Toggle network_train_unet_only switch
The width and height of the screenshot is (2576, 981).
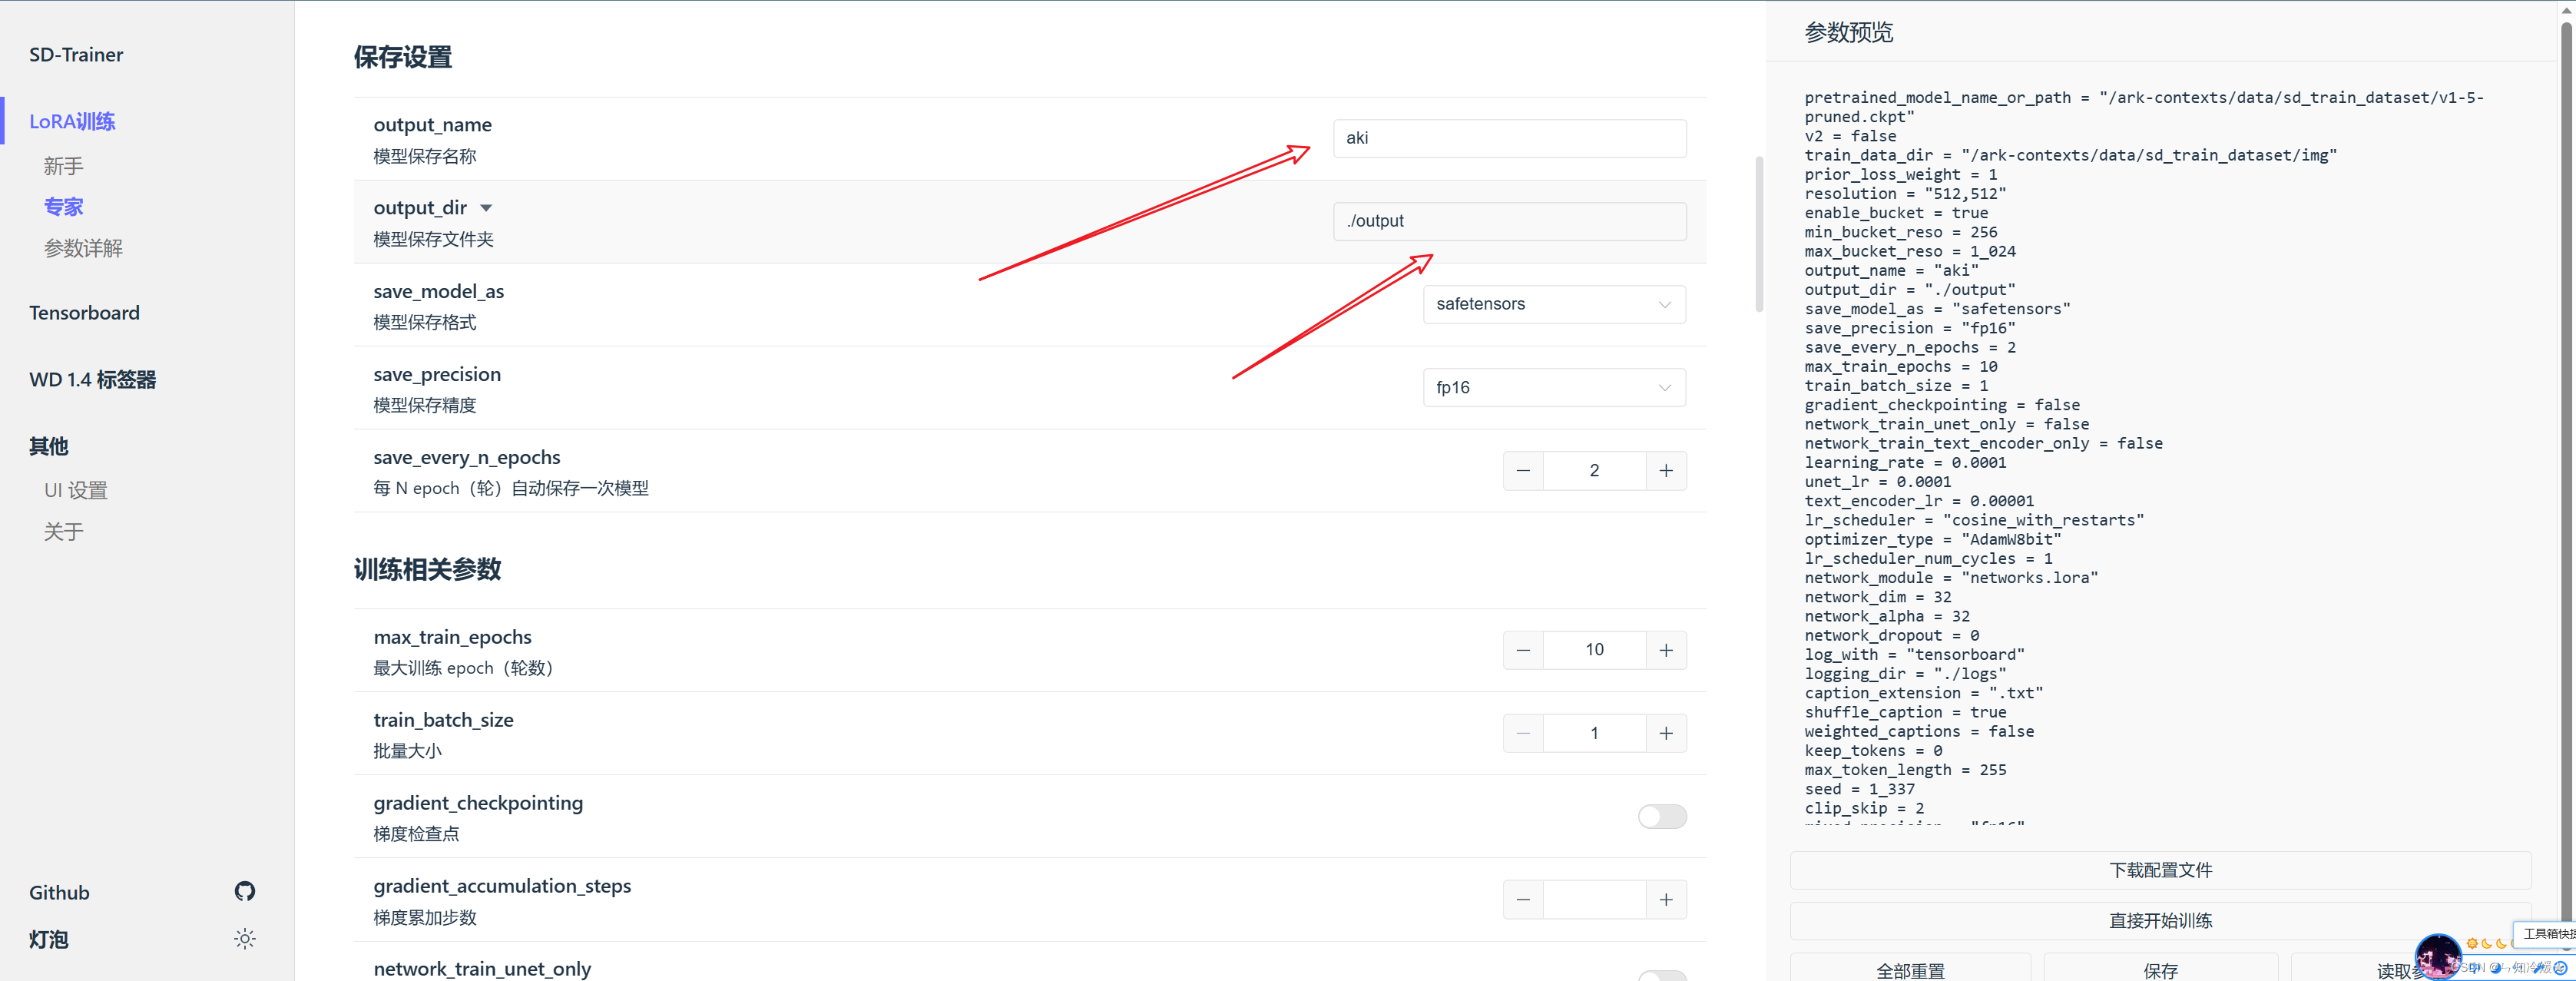[1661, 975]
